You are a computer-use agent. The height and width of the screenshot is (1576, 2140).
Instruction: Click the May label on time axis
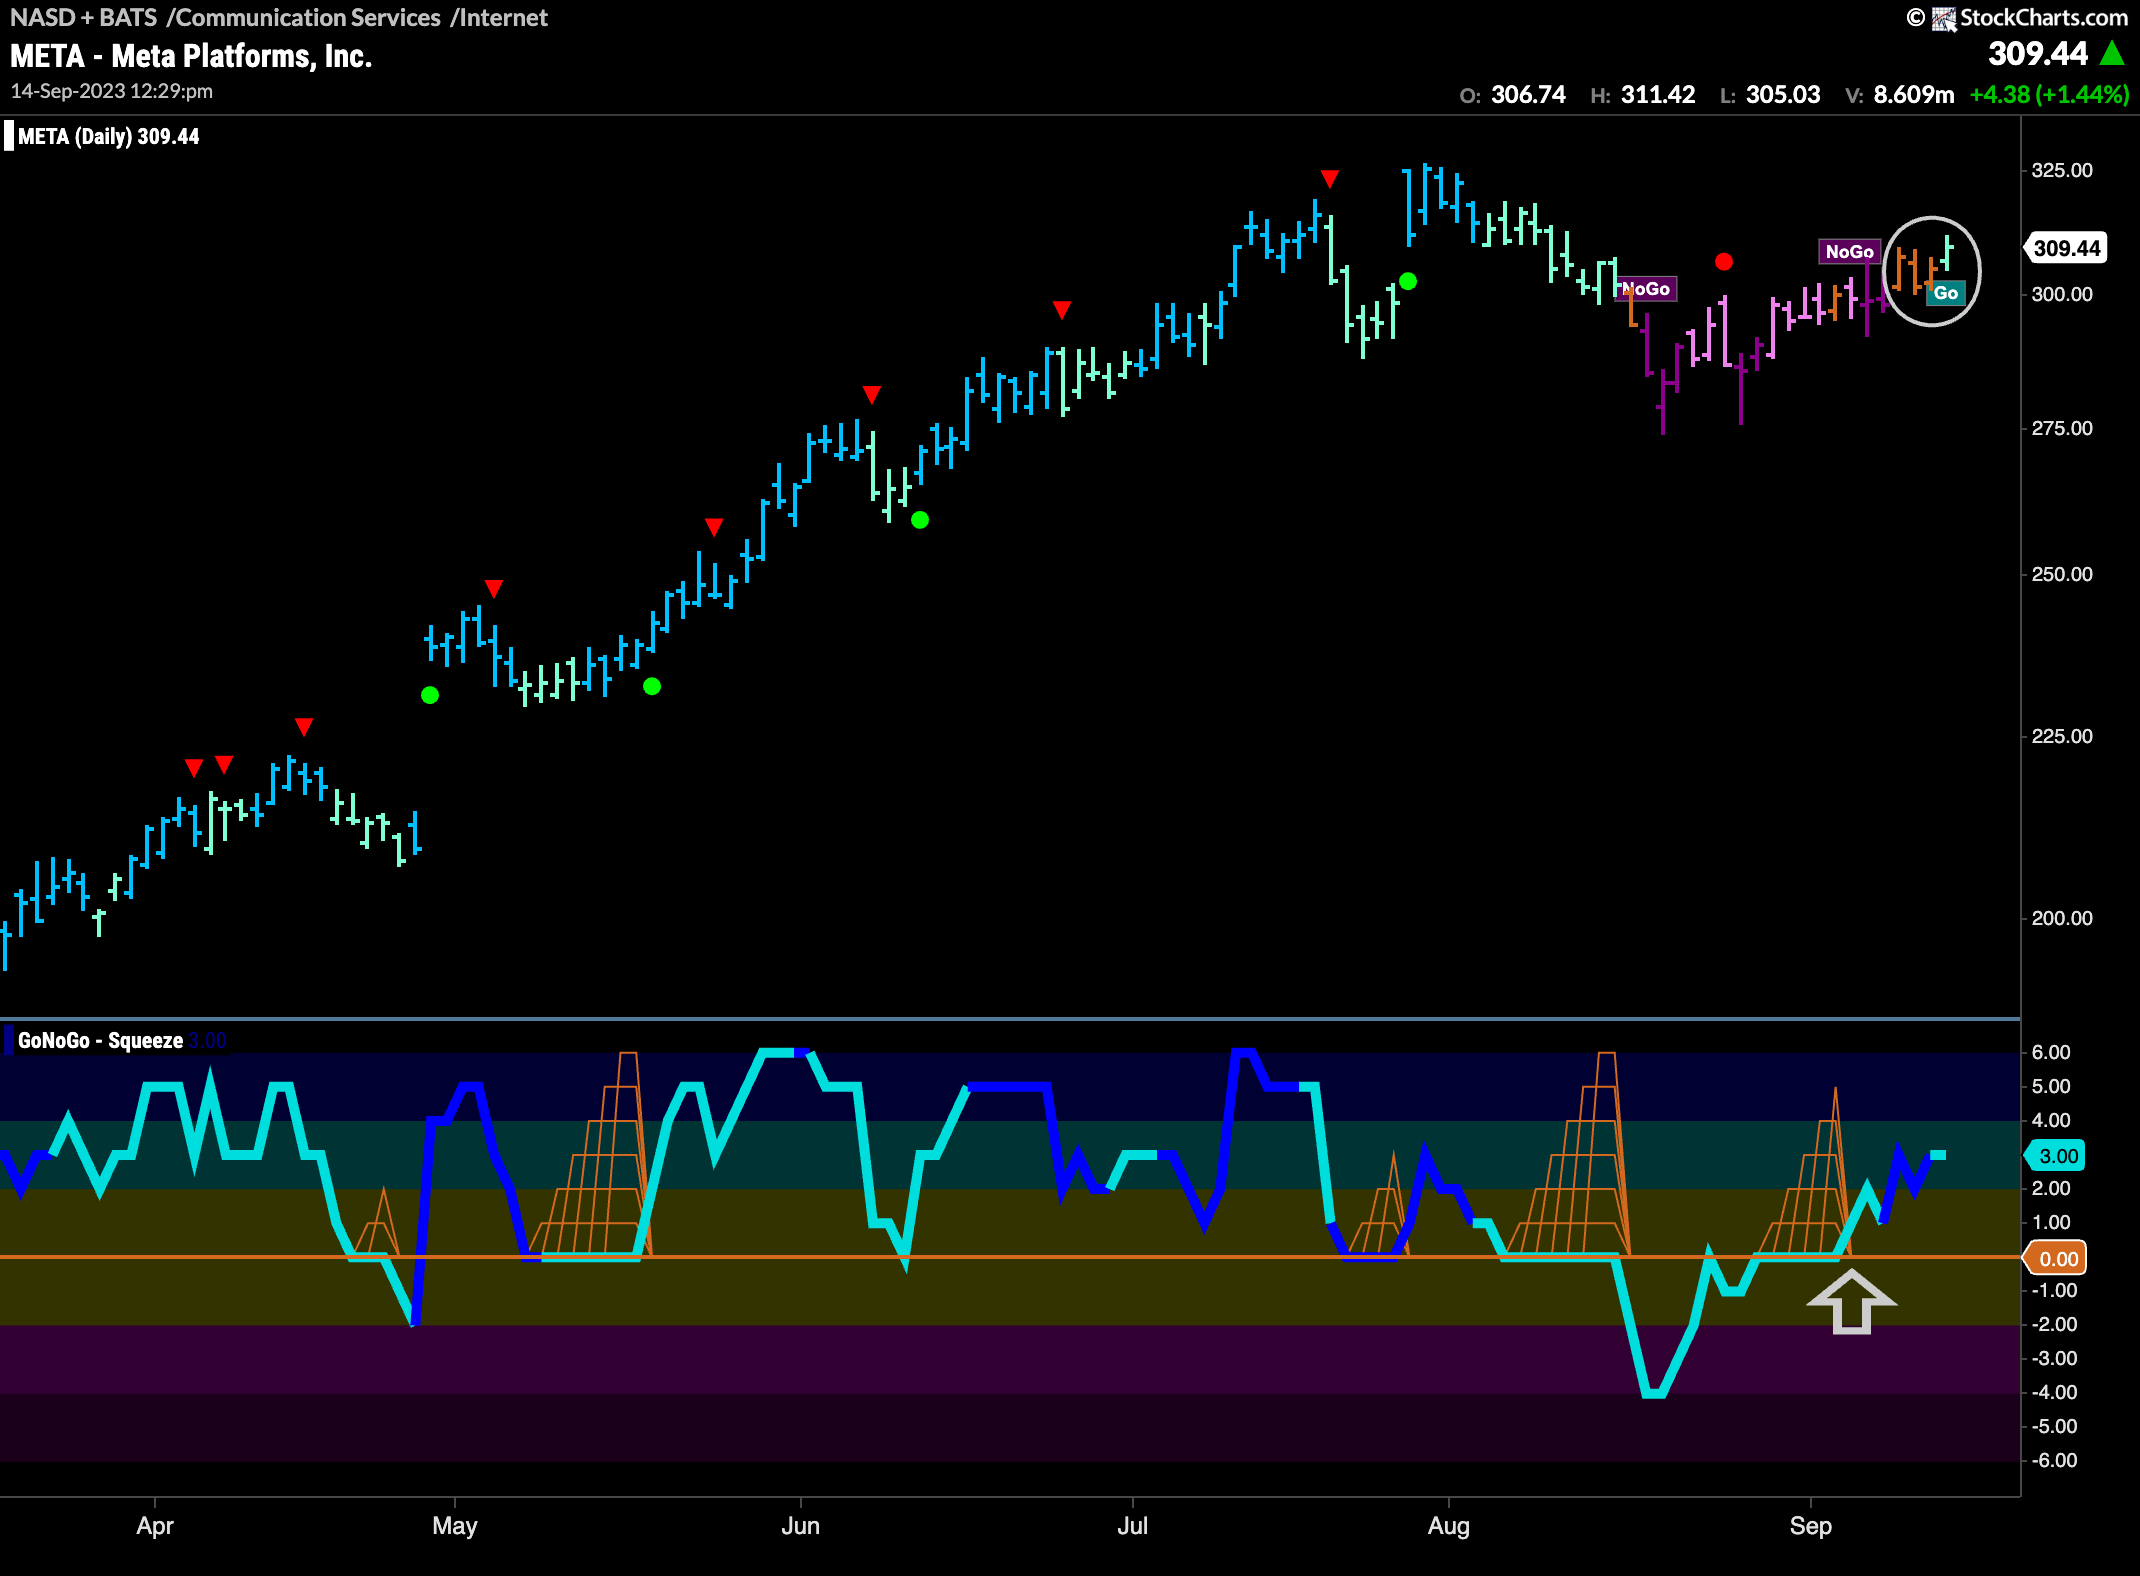click(455, 1526)
